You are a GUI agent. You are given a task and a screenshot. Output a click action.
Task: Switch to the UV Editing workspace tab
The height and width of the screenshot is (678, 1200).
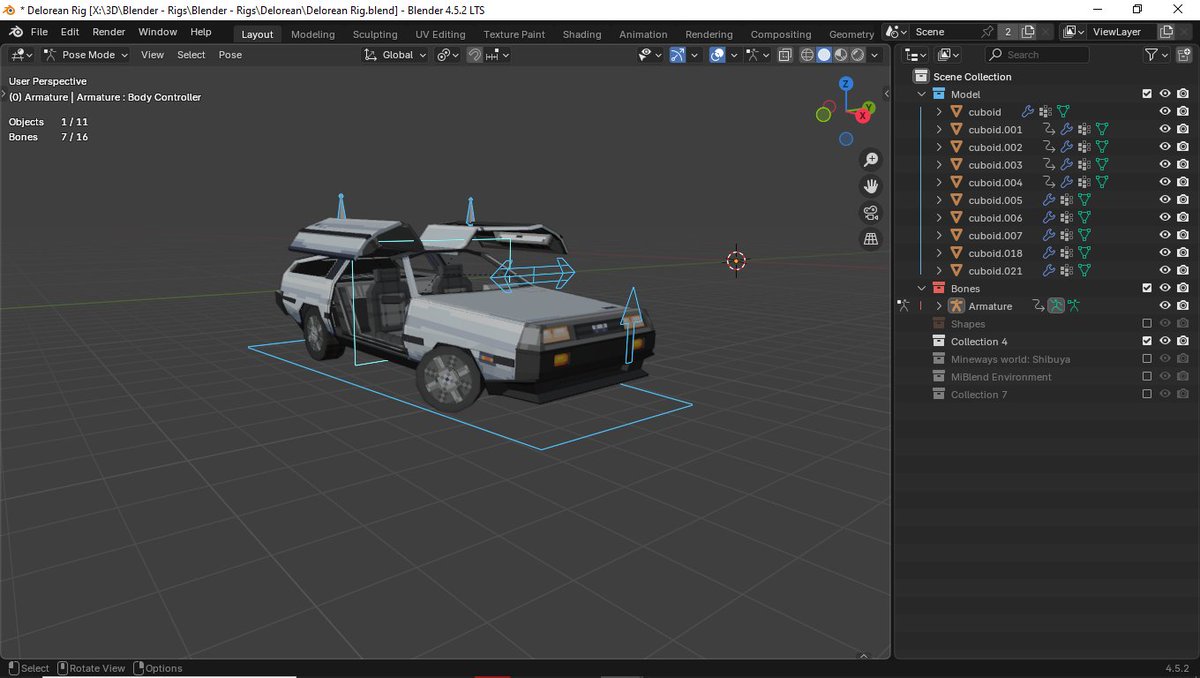point(441,34)
